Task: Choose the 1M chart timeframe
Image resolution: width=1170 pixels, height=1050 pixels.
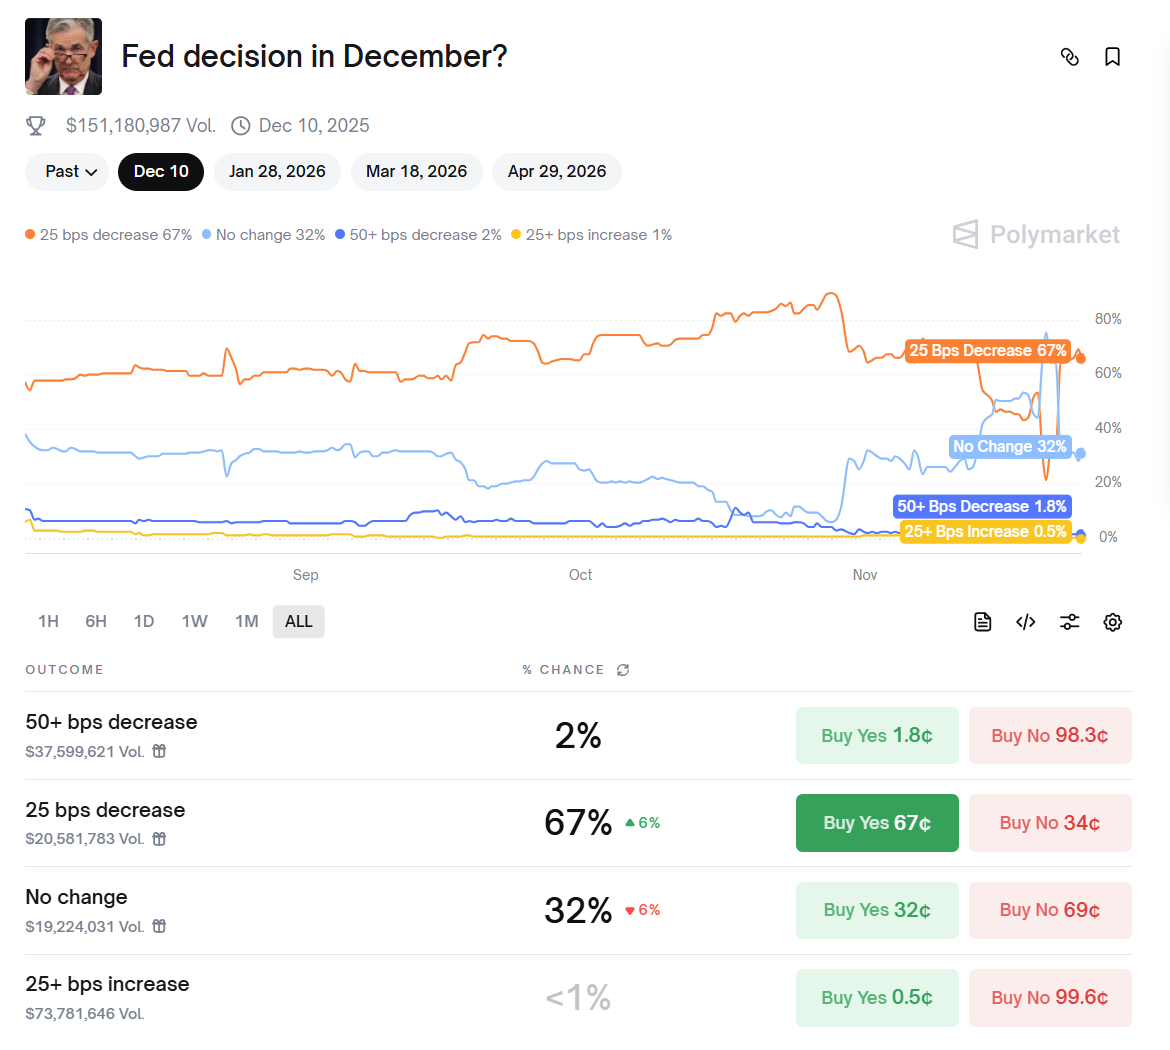Action: tap(246, 622)
